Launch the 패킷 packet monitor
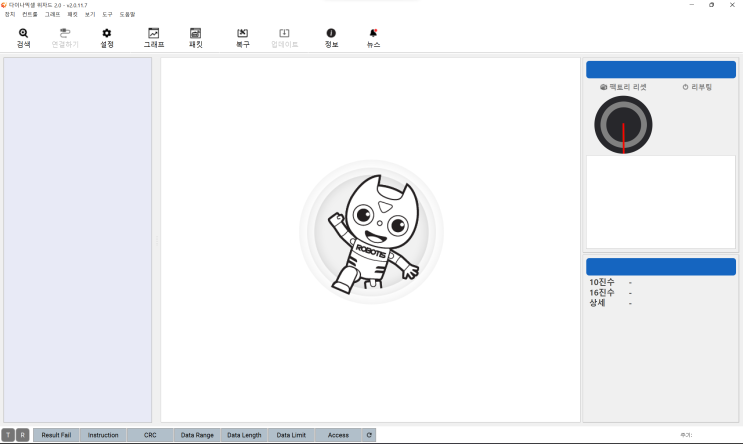Screen dimensions: 743x444 click(196, 38)
